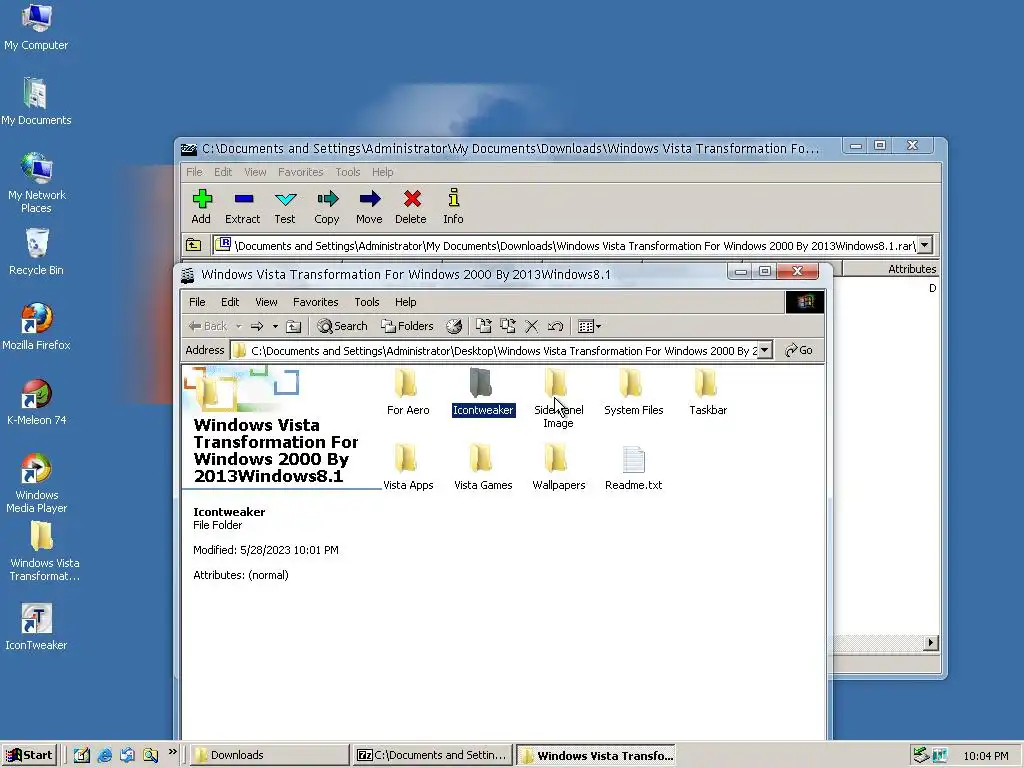Click Info in the 7-Zip toolbar

tap(453, 206)
